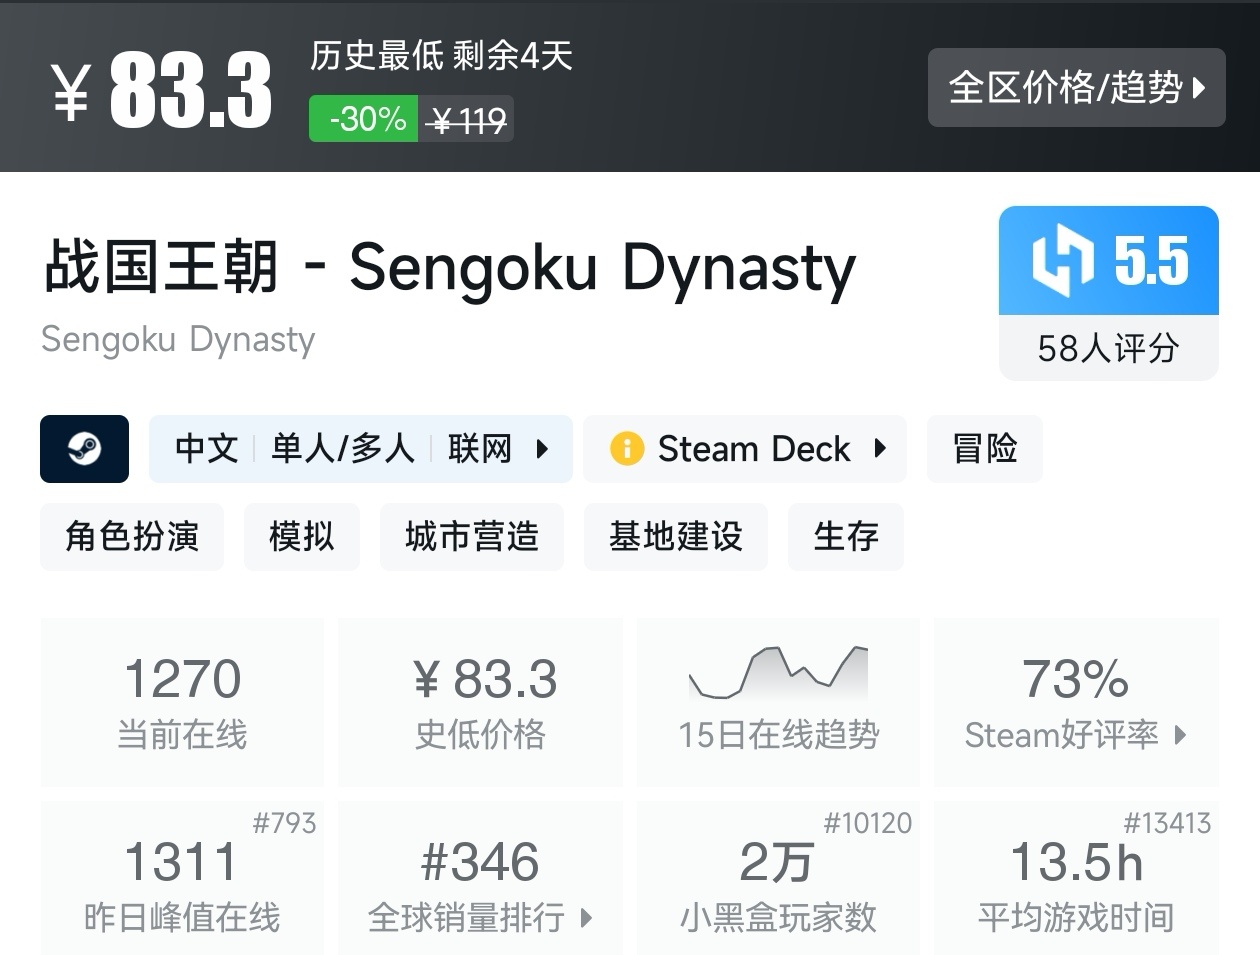Expand the 全区价格/趋势 arrow
This screenshot has width=1260, height=955.
(x=1200, y=88)
